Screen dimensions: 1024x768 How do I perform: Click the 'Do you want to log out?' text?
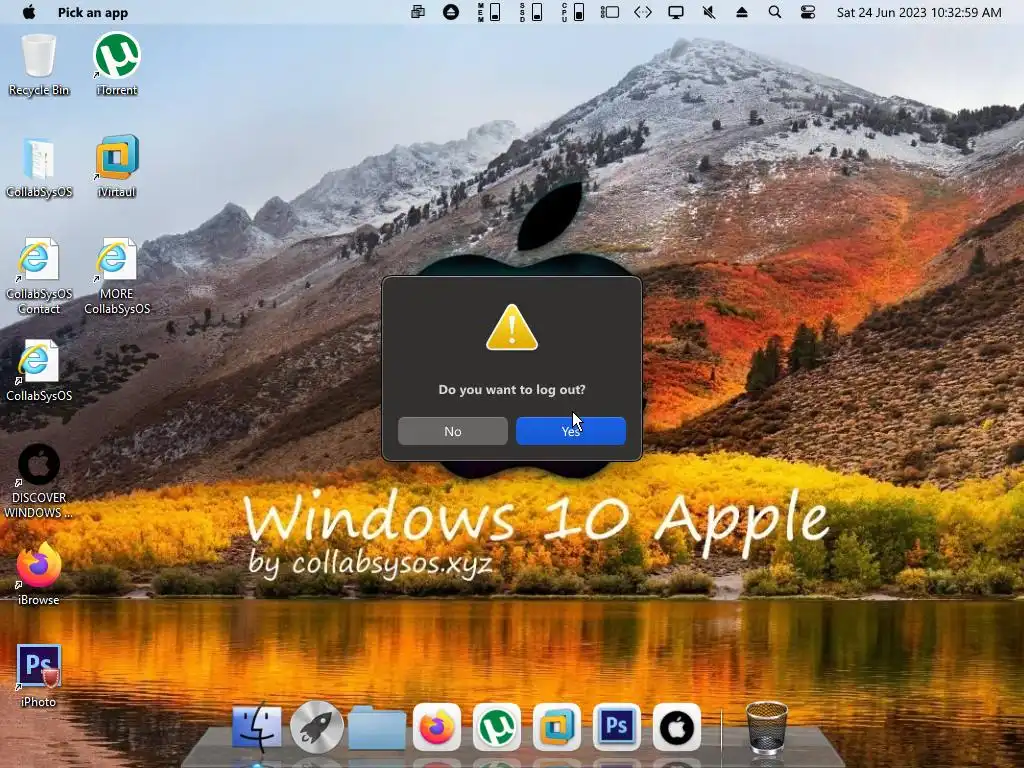(512, 390)
